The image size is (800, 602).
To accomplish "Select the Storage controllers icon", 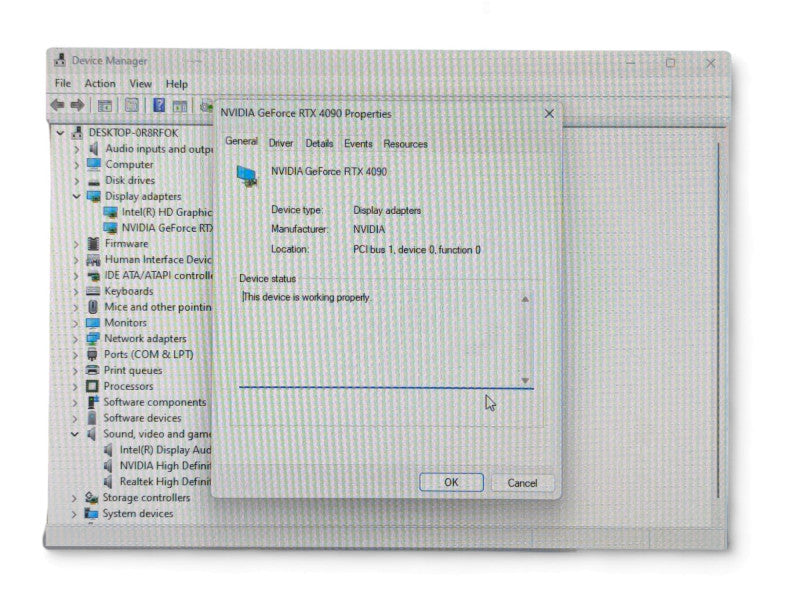I will click(x=91, y=497).
